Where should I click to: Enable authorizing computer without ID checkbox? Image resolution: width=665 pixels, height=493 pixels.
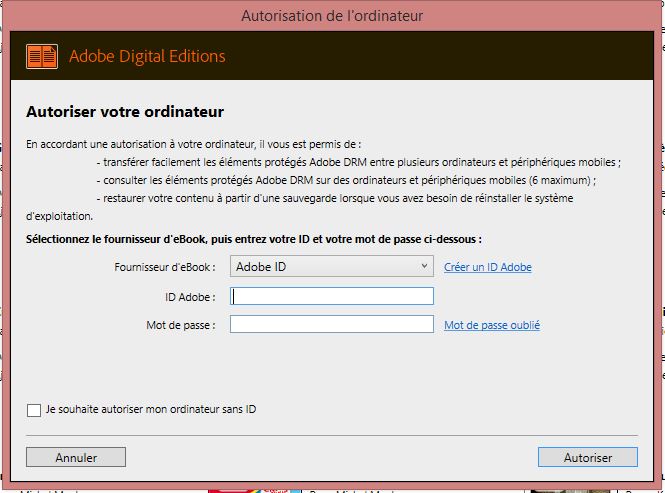pyautogui.click(x=34, y=410)
